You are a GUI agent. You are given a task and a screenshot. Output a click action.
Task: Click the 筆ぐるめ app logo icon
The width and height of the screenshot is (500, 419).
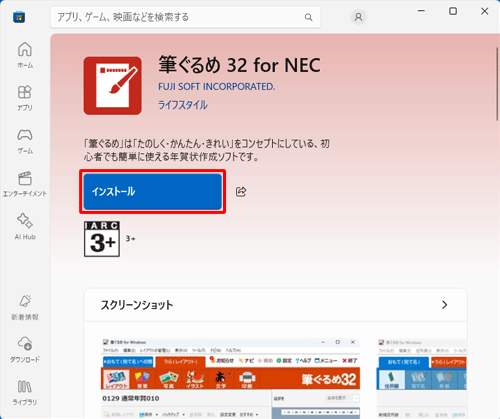[x=113, y=86]
